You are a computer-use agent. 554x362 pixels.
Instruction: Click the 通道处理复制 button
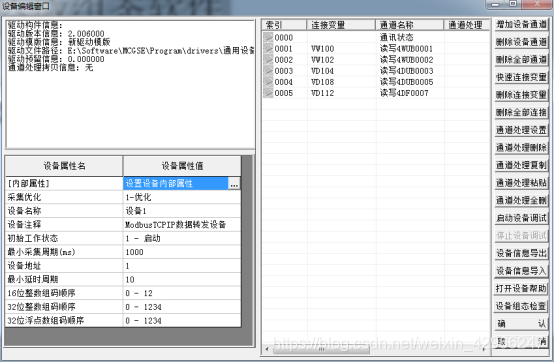pyautogui.click(x=521, y=165)
